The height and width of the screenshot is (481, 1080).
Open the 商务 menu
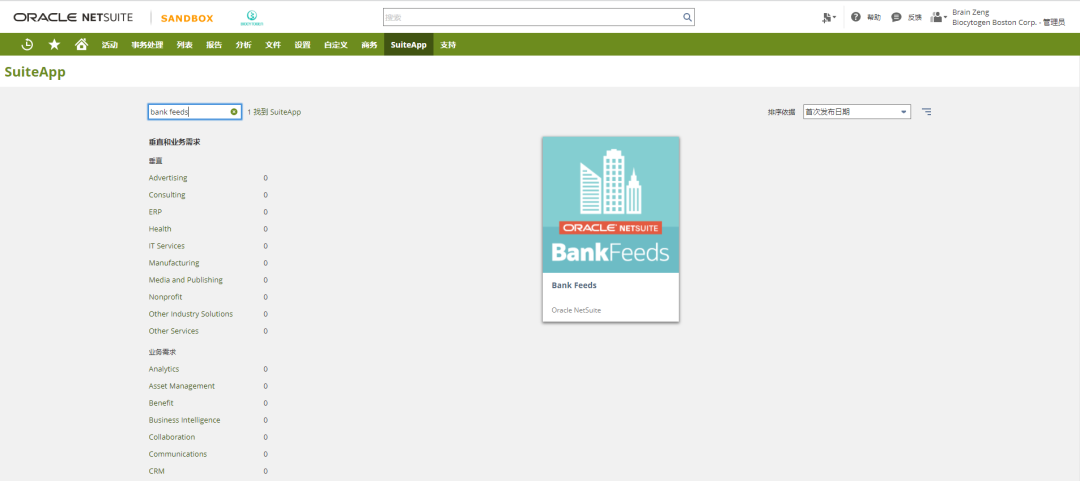pyautogui.click(x=369, y=45)
